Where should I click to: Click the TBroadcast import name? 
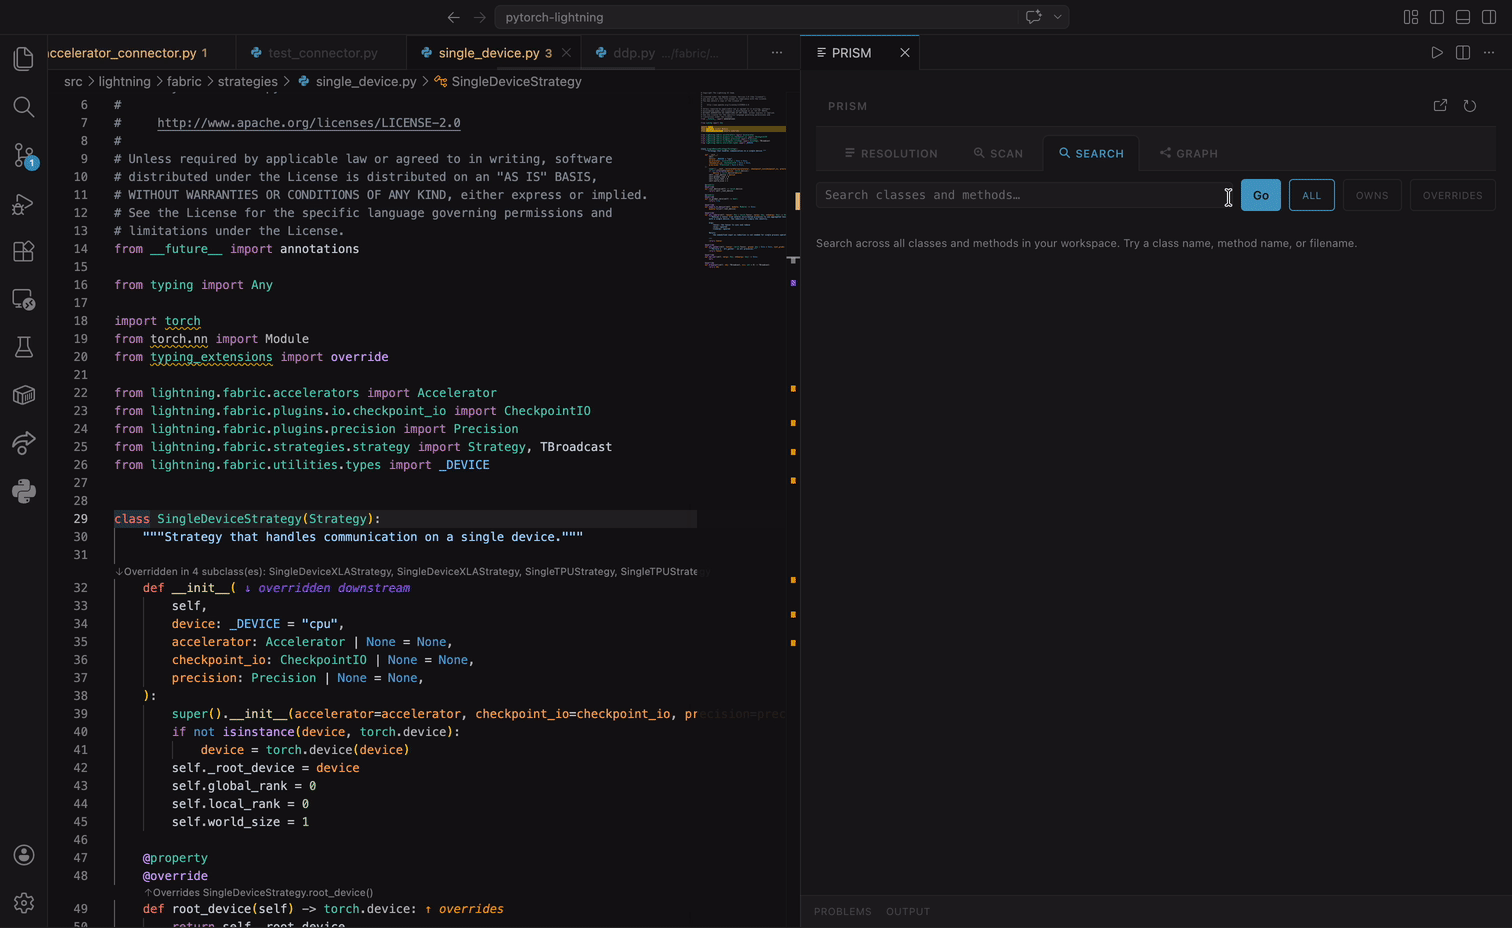pos(576,447)
